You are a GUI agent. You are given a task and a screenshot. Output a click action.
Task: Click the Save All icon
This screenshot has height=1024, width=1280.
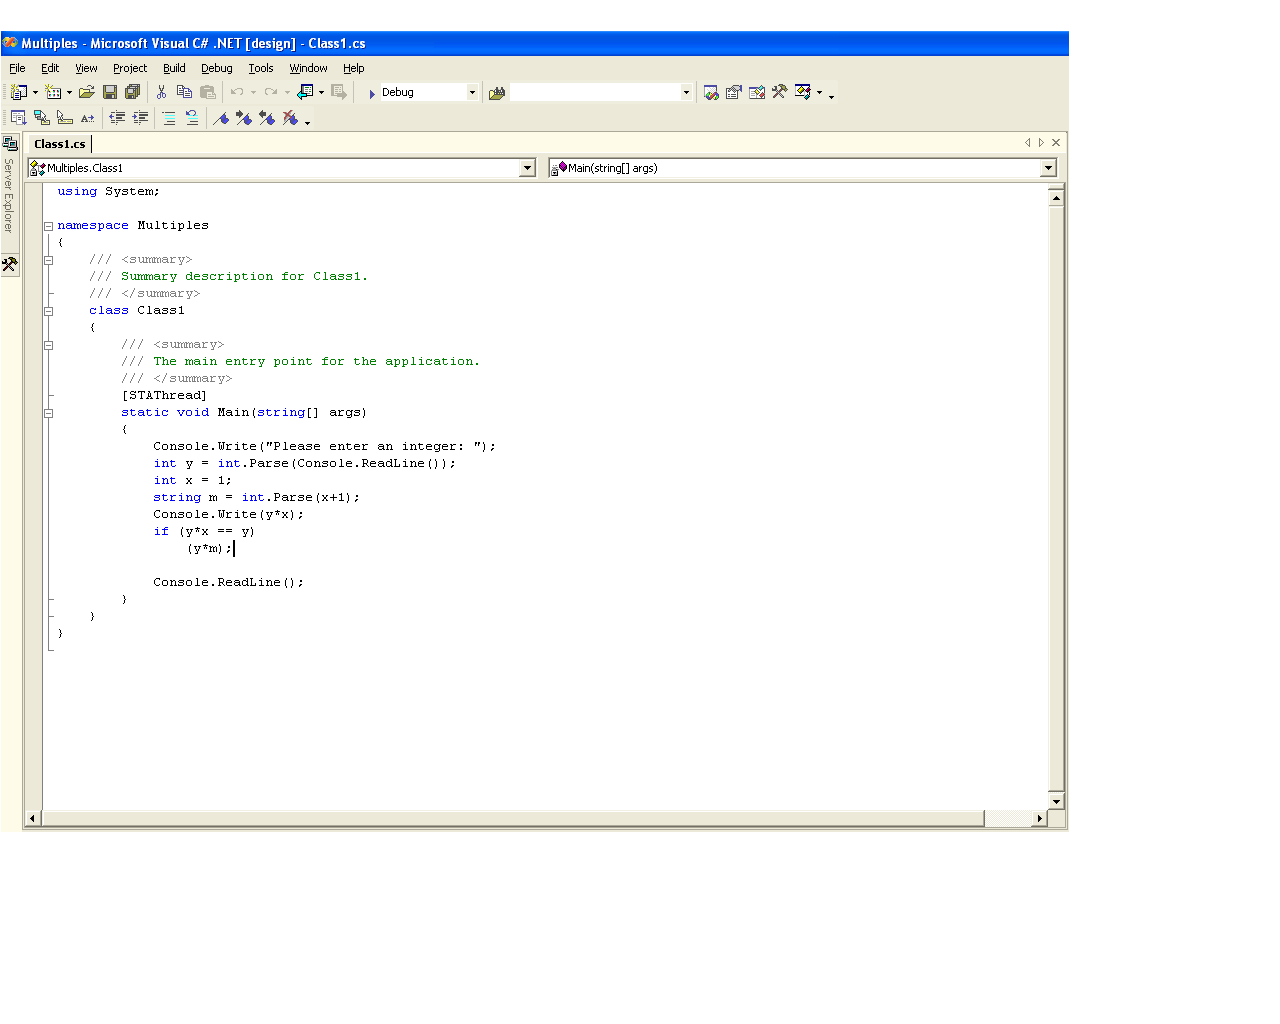[132, 92]
